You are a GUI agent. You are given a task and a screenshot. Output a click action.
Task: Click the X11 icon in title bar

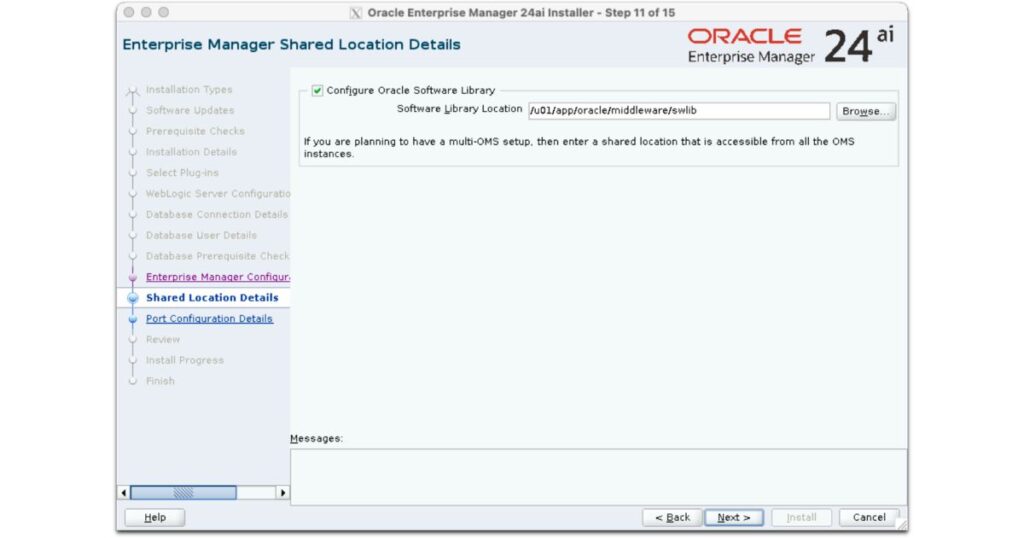click(x=355, y=13)
